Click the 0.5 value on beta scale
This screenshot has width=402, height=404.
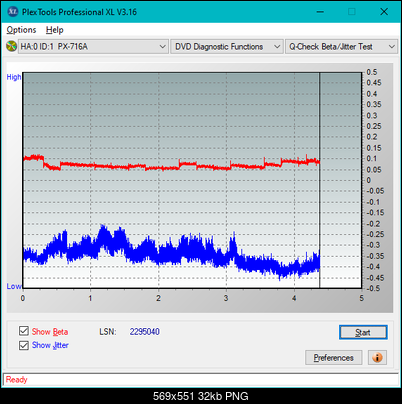(372, 72)
